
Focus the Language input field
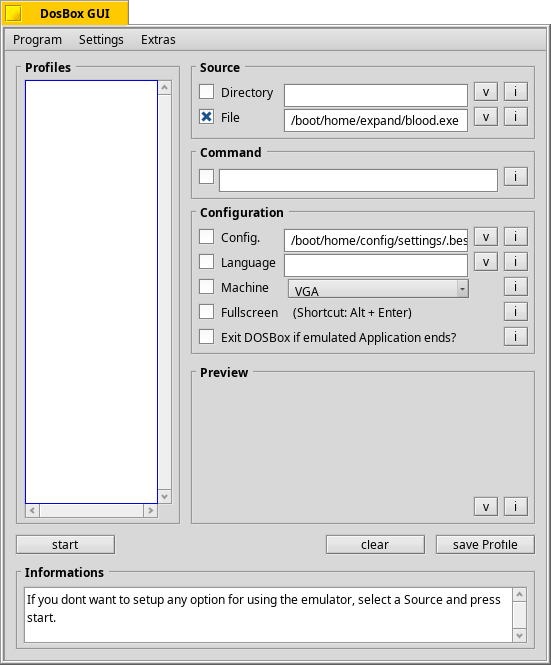pos(376,265)
